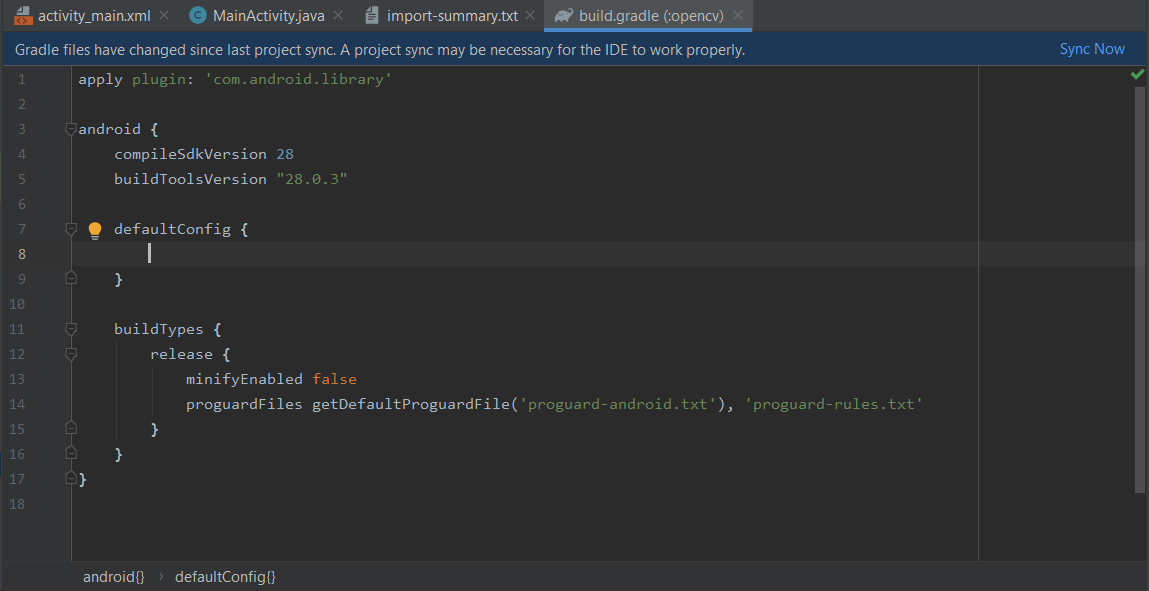Click the 'proguard-rules.txt' string
The height and width of the screenshot is (591, 1149).
834,404
